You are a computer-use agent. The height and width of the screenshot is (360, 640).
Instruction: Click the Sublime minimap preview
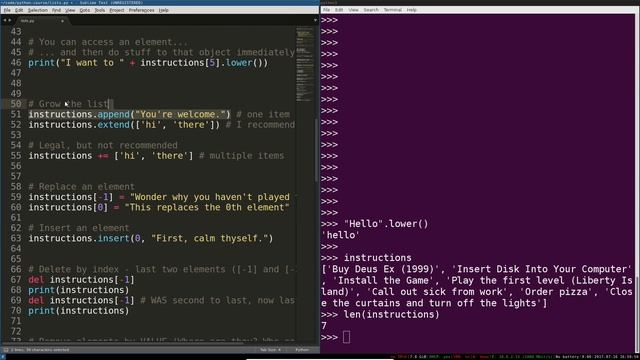click(x=305, y=64)
